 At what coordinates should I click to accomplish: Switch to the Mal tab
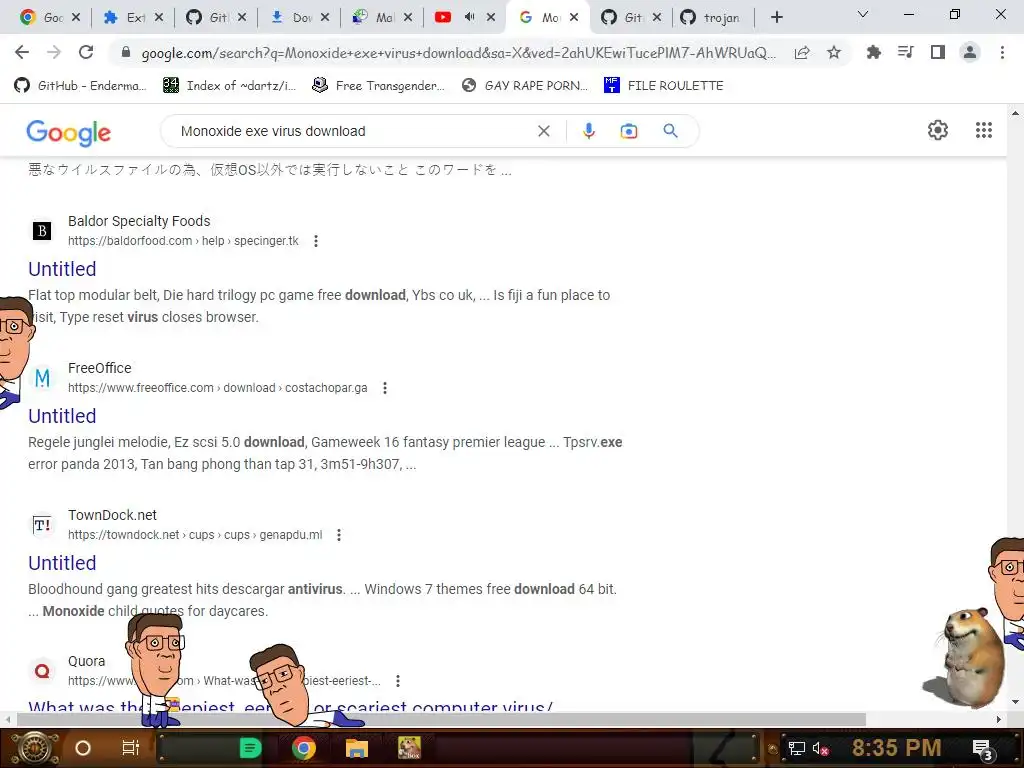(x=376, y=18)
